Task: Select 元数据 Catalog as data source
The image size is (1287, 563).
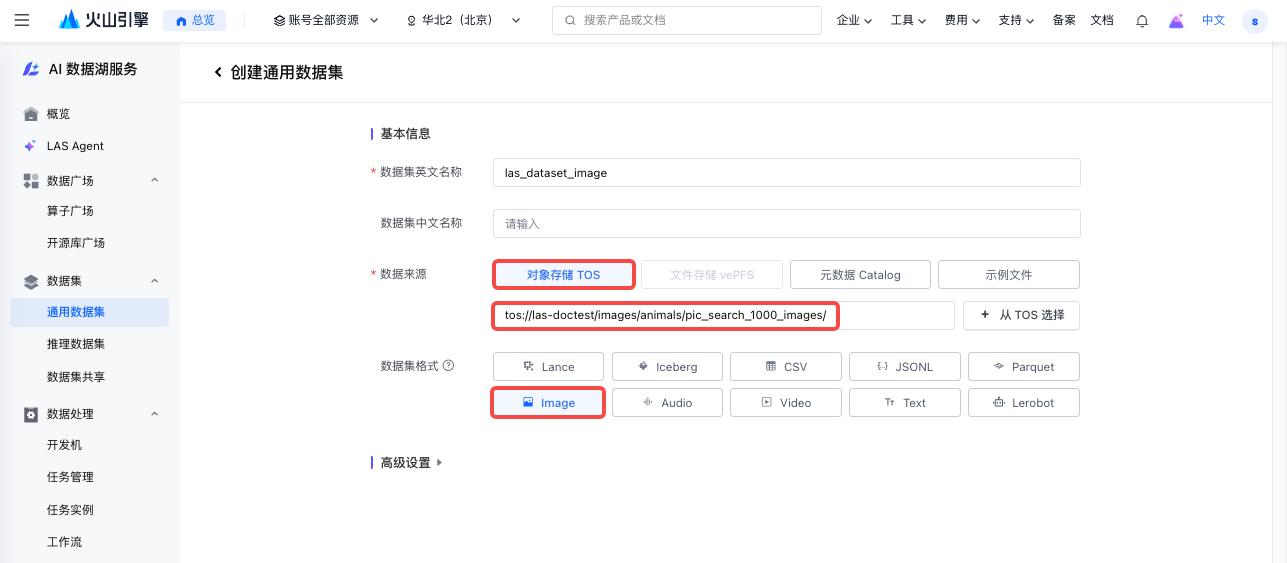Action: [860, 274]
